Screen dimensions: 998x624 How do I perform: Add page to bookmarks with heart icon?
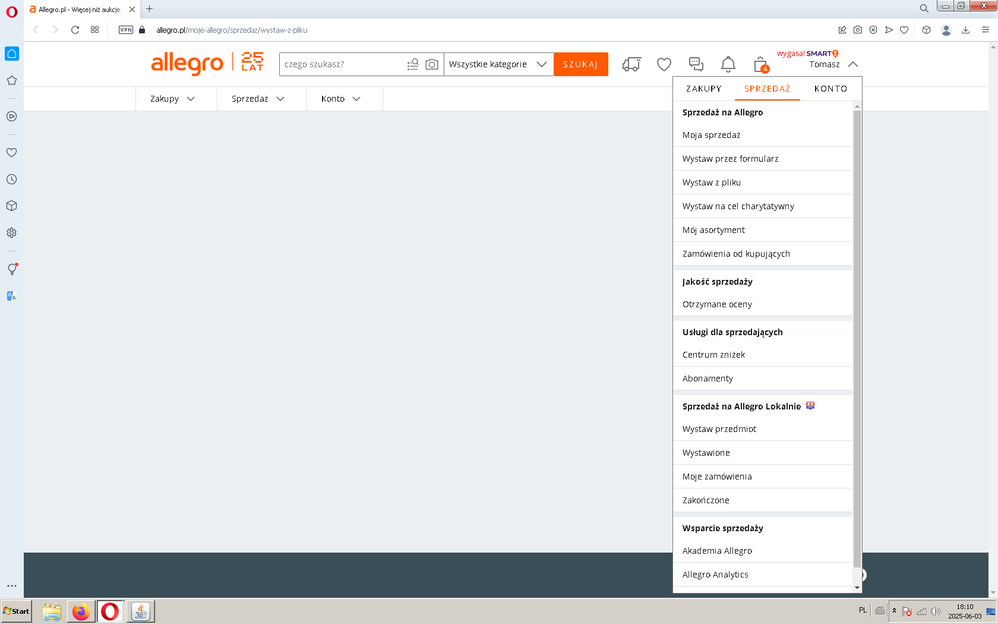click(904, 30)
